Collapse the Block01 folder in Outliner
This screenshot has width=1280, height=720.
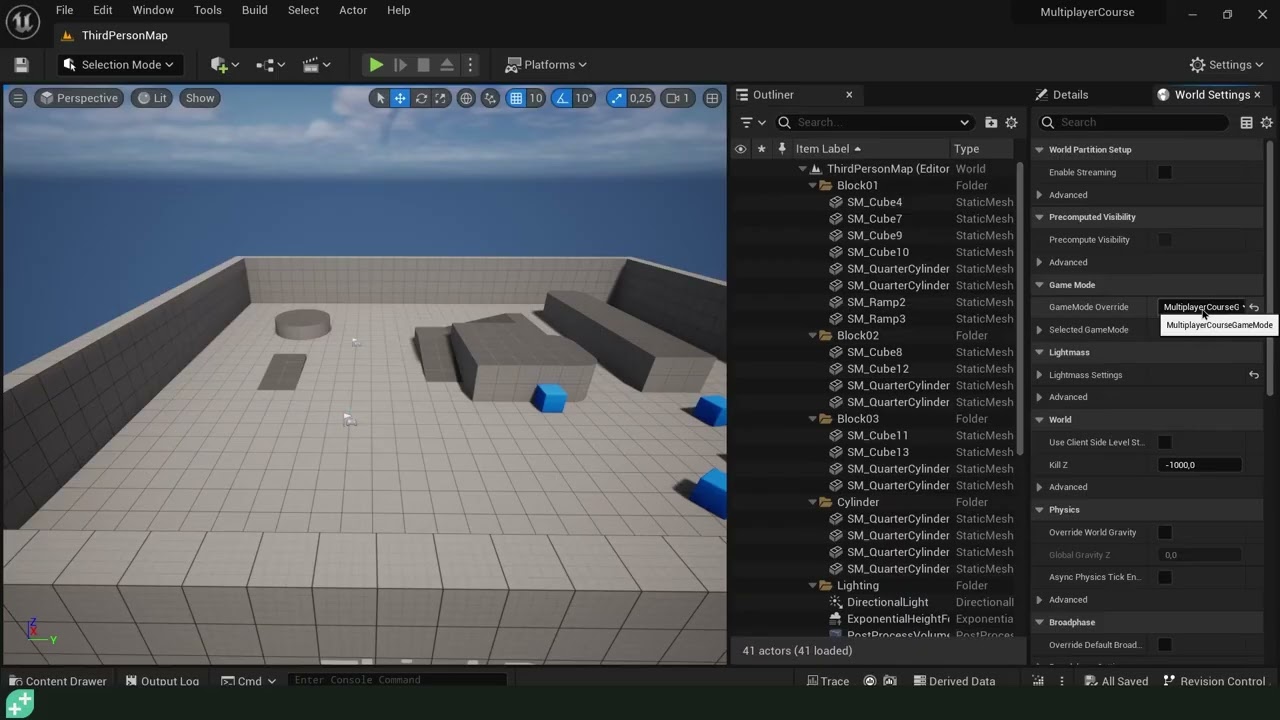point(813,186)
